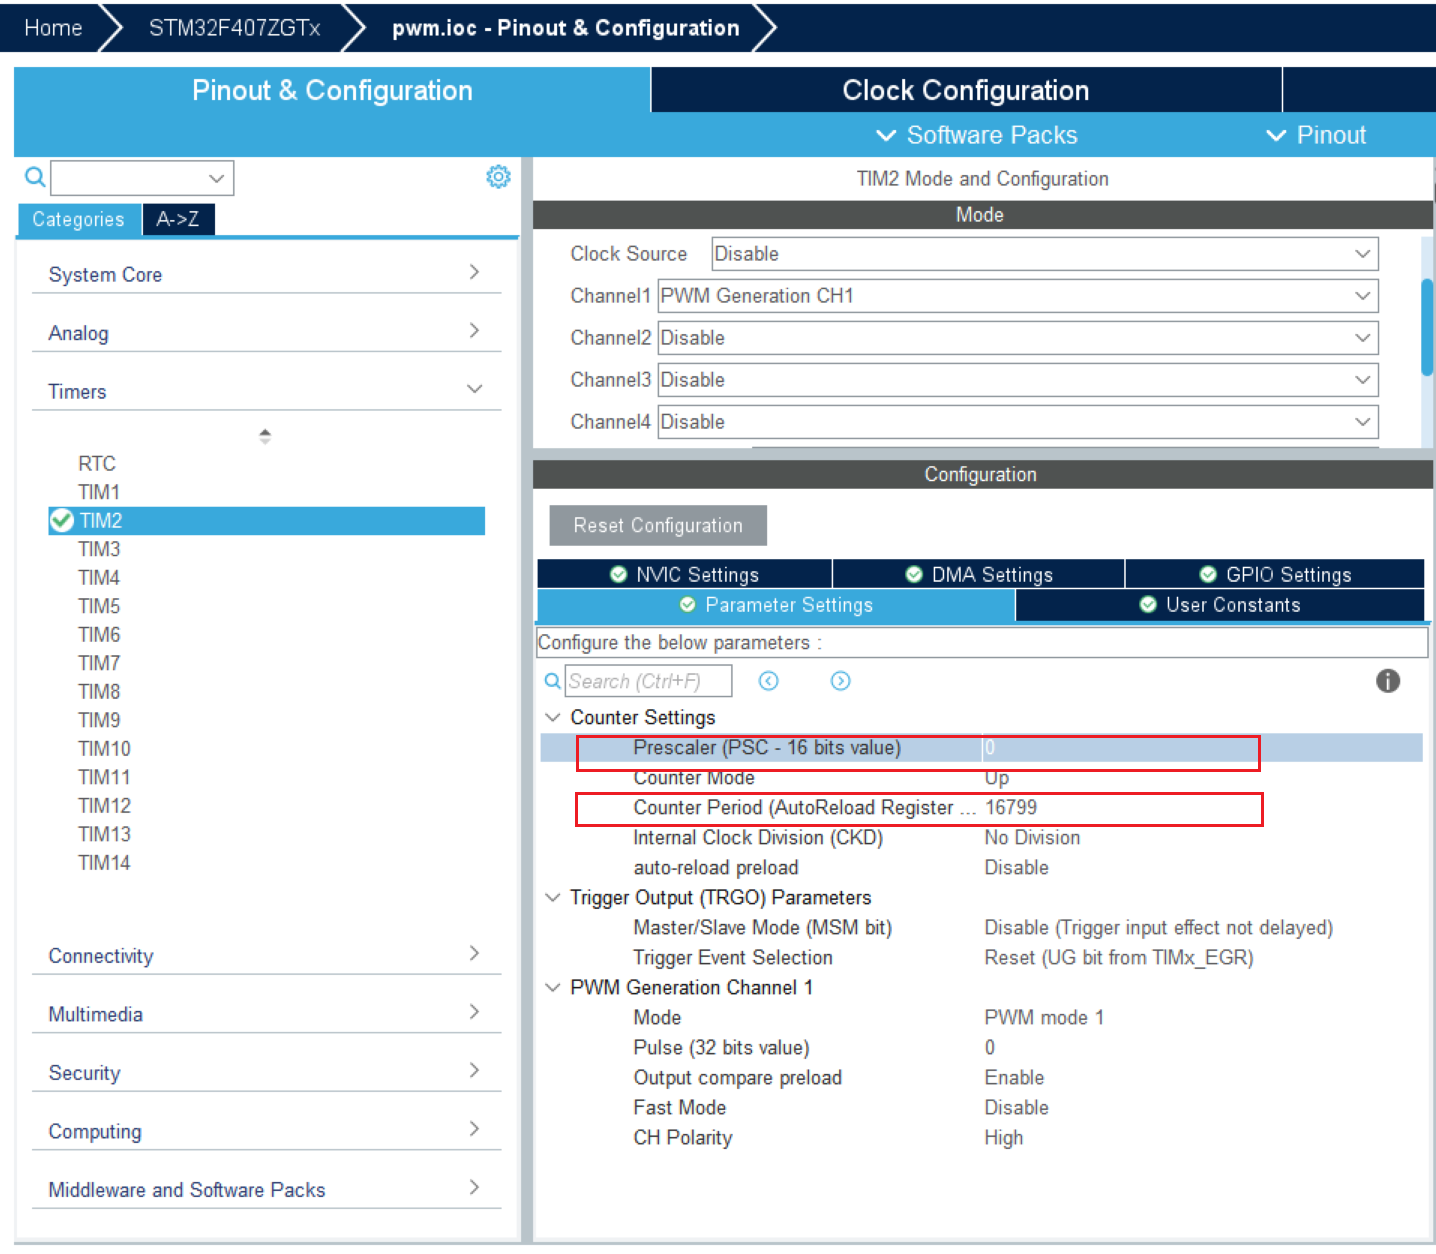Collapse PWM Generation Channel 1 group
The width and height of the screenshot is (1436, 1254).
tap(552, 987)
